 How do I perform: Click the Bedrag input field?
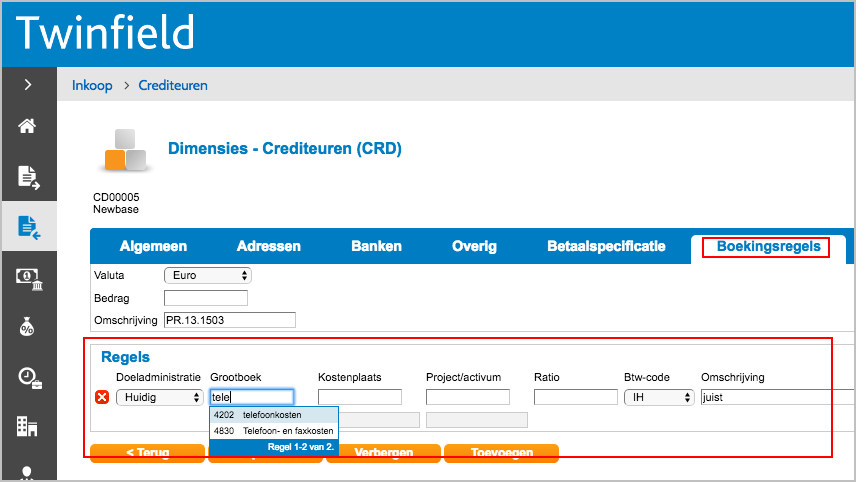[x=206, y=298]
